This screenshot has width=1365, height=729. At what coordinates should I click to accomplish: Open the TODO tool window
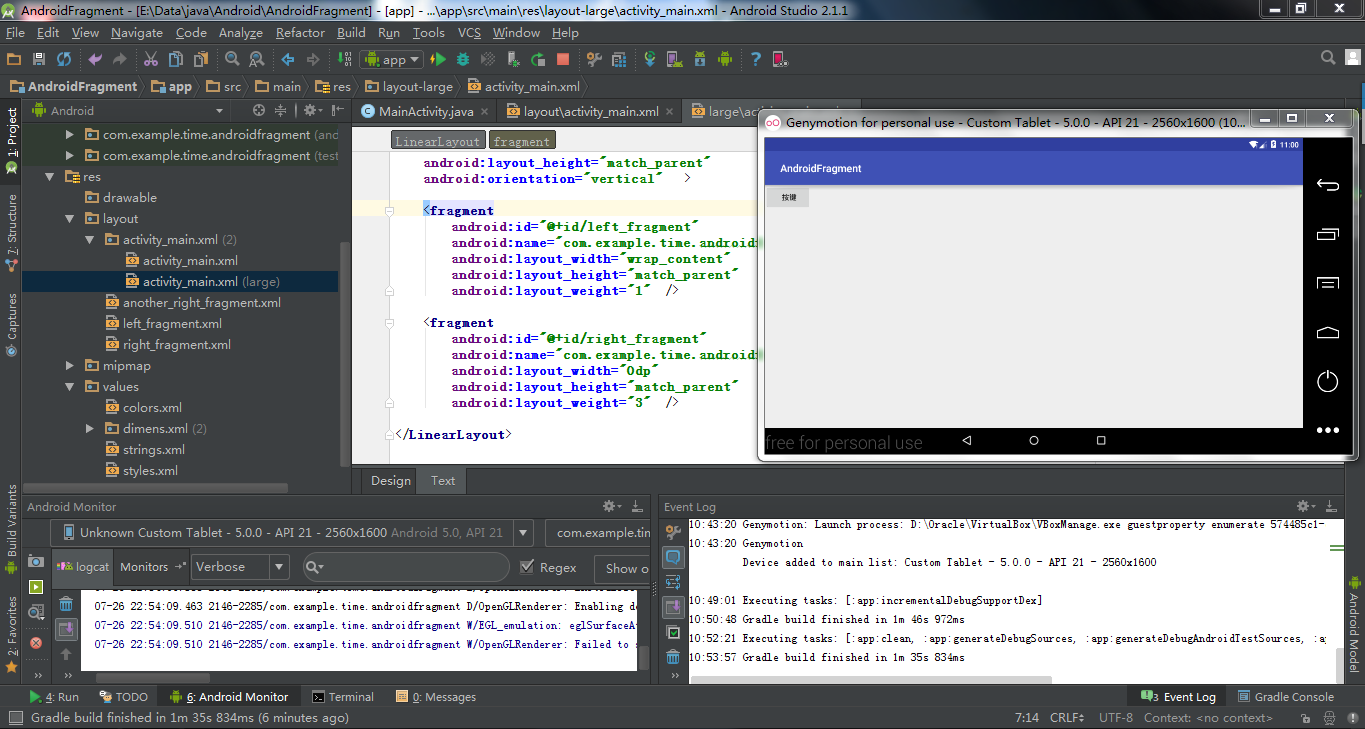(124, 697)
